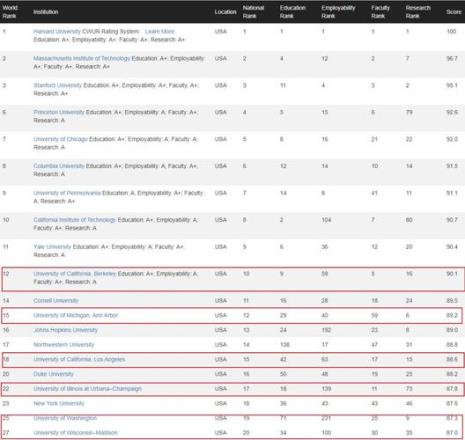The height and width of the screenshot is (440, 465).
Task: Open the Johns Hopkins University link
Action: click(x=65, y=330)
